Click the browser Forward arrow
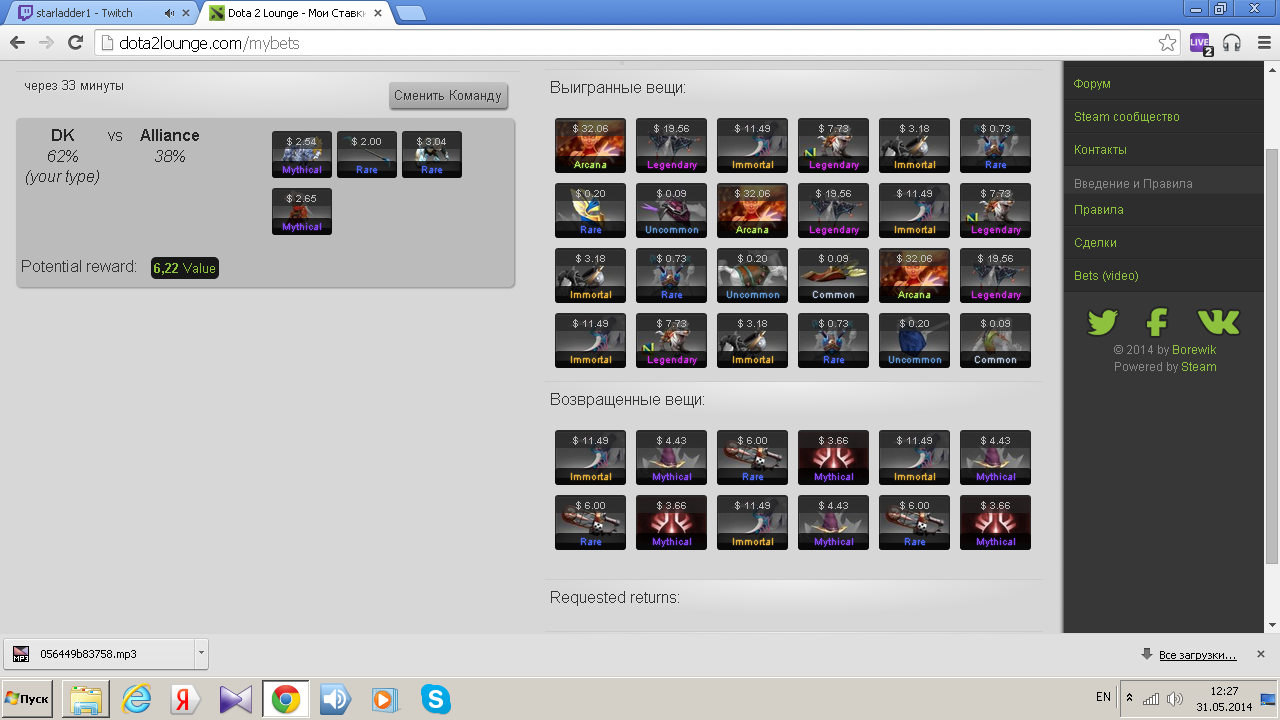1280x720 pixels. (46, 43)
